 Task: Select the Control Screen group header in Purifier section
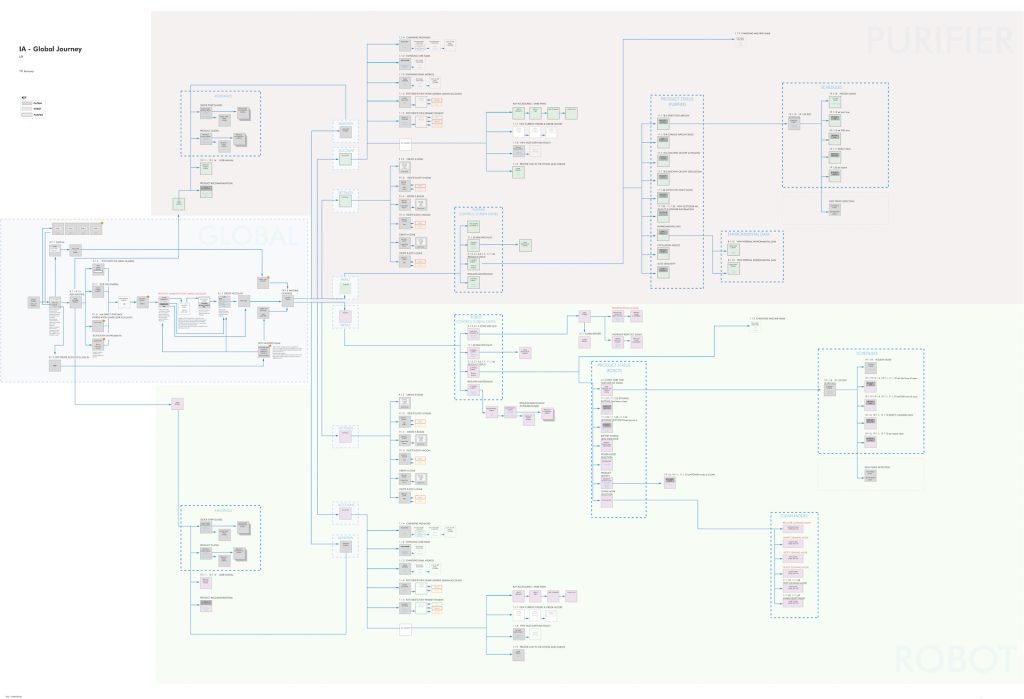tap(478, 213)
